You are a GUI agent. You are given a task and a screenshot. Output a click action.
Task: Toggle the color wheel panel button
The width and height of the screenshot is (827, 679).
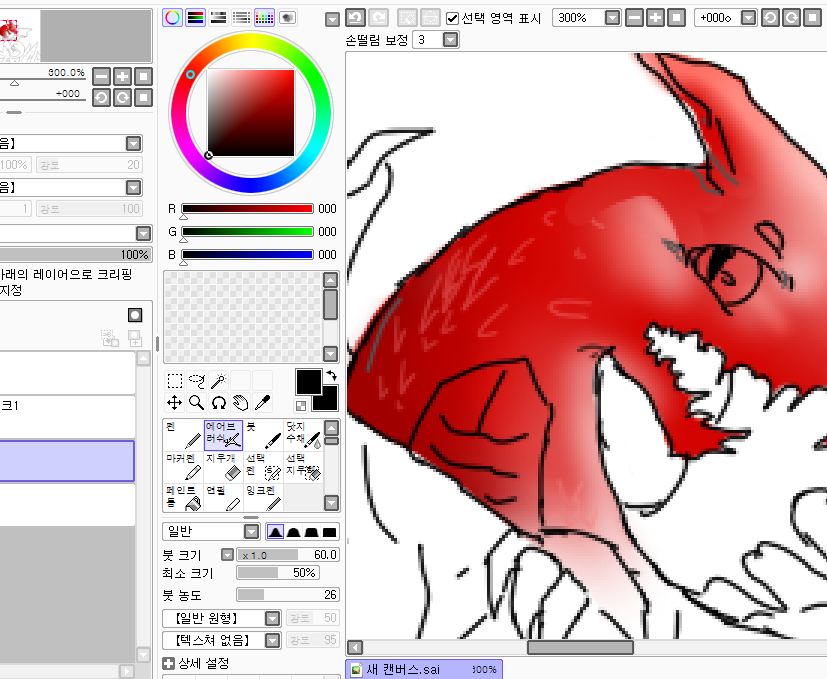[173, 17]
